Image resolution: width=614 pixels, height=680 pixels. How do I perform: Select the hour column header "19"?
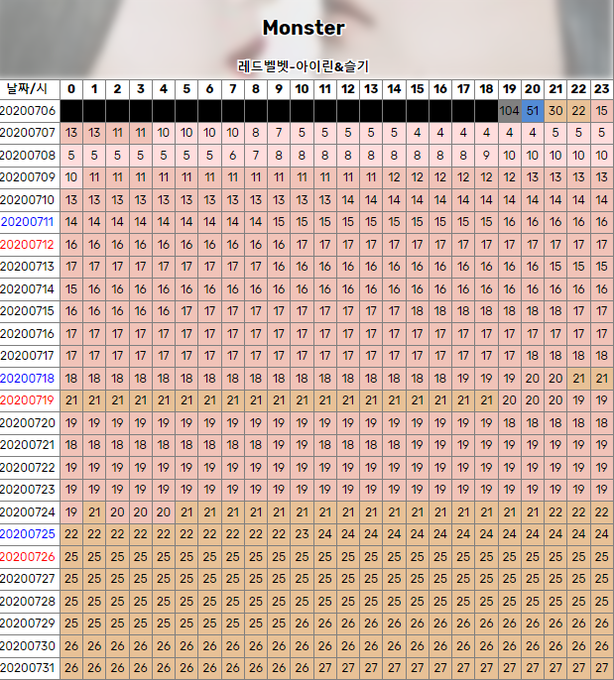[x=509, y=89]
